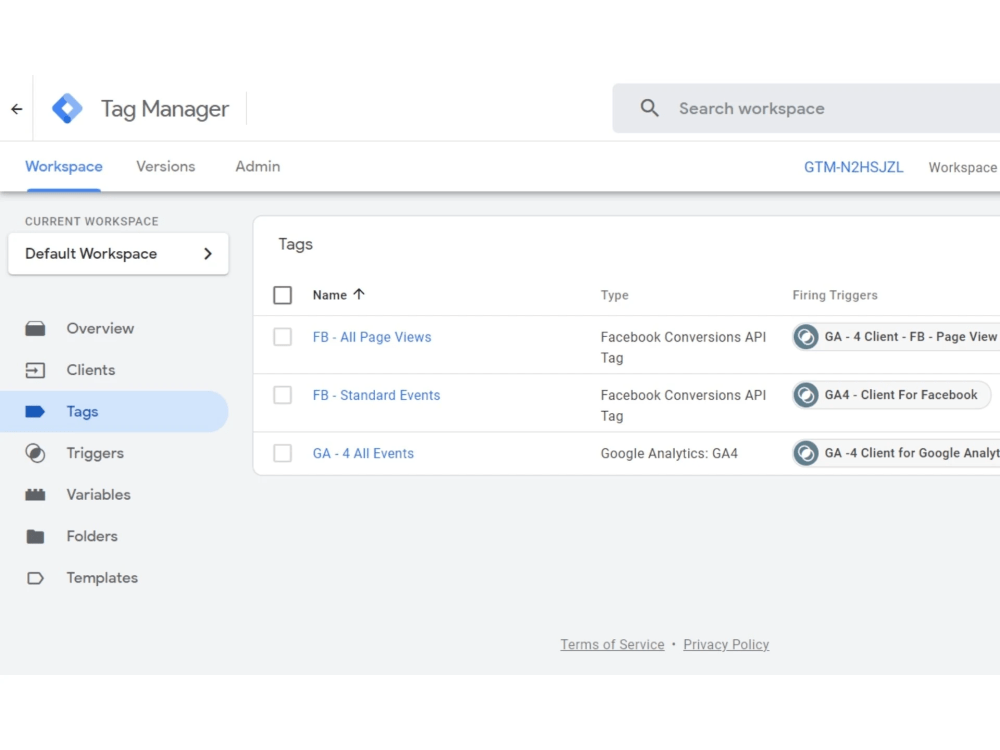Click the Workspace label beside the container ID
Viewport: 1000px width, 750px height.
[x=962, y=168]
